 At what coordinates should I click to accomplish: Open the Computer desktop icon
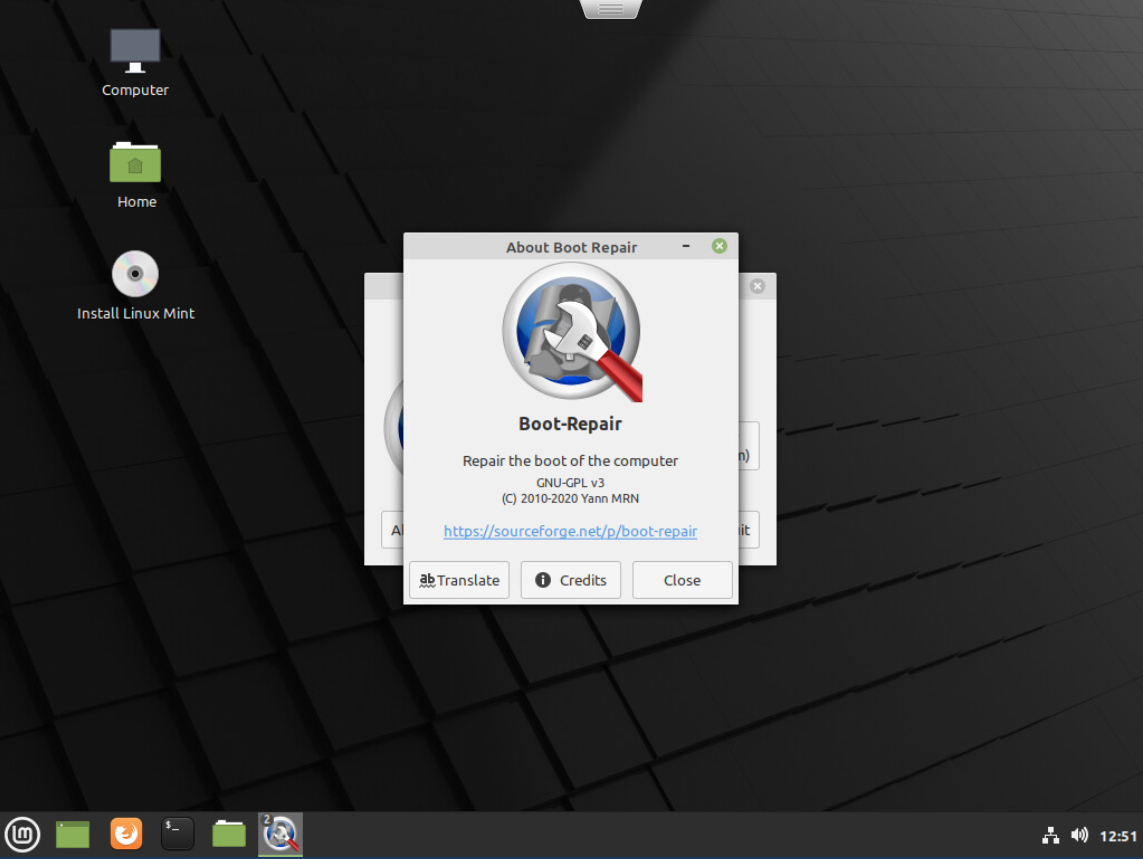(x=135, y=63)
